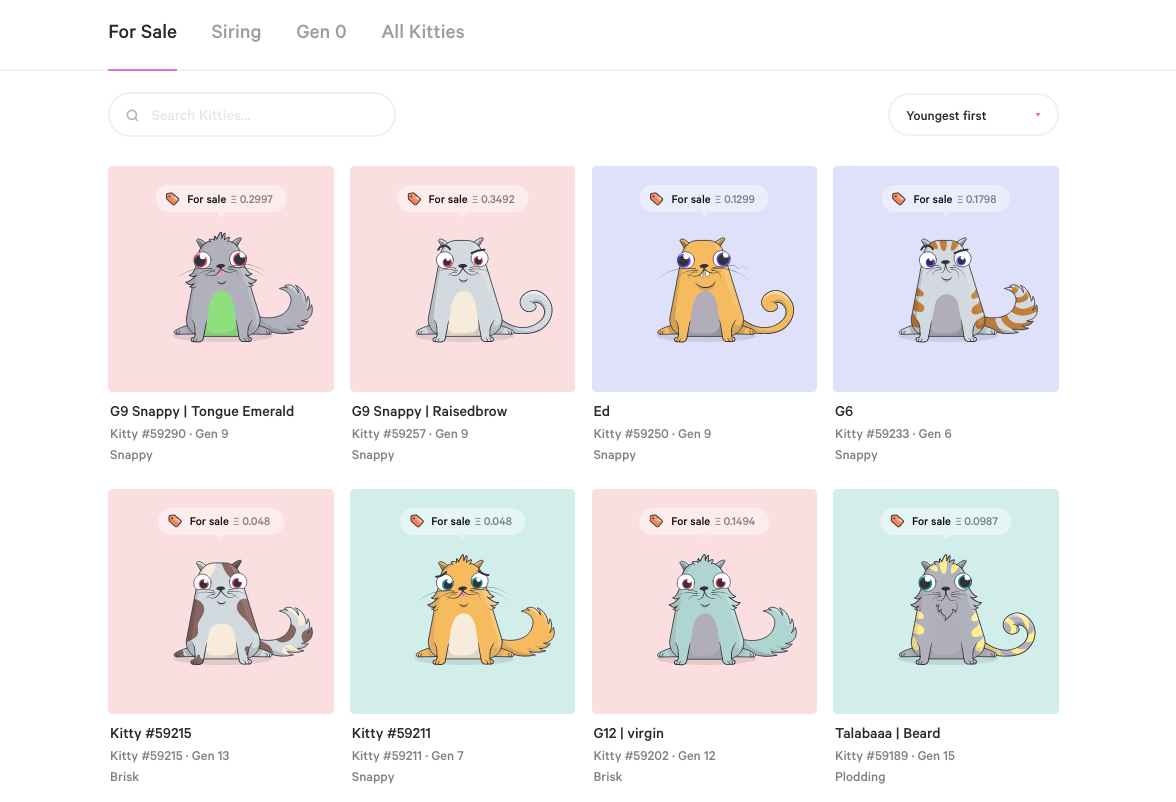
Task: Click price tag icon on 0.1494 kitty
Action: 656,521
